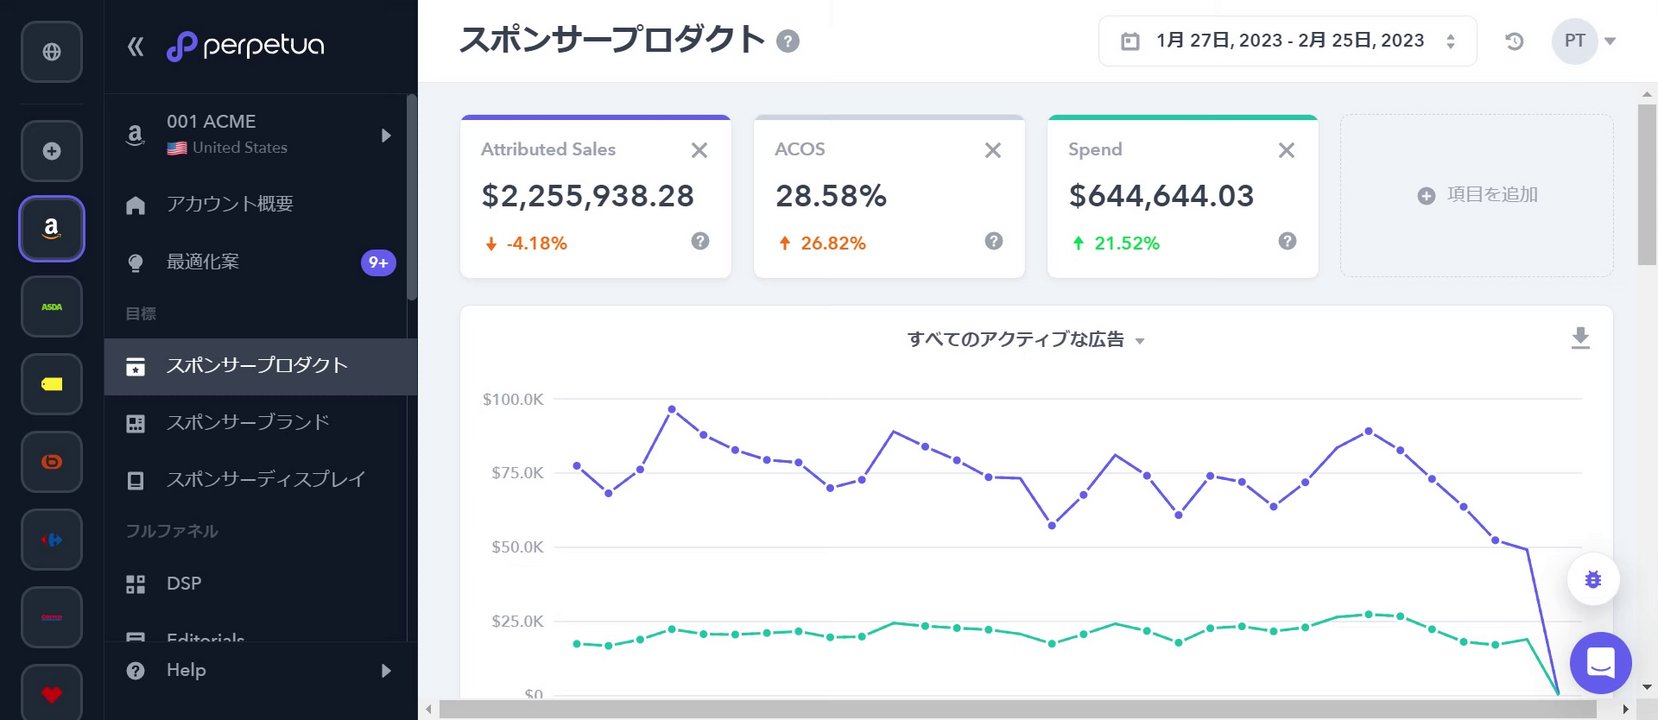Click the download chart icon
This screenshot has height=720, width=1658.
(1580, 338)
